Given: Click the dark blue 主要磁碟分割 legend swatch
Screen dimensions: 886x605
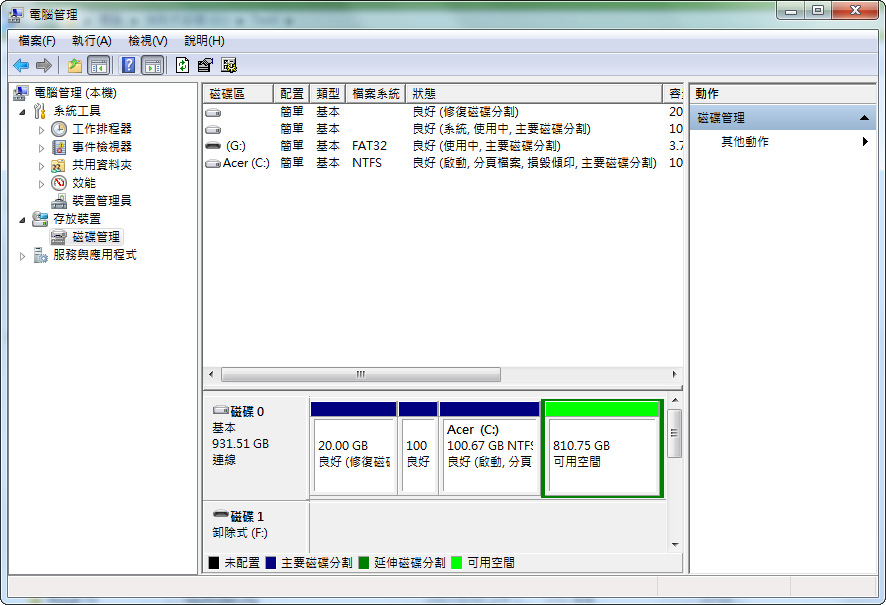Looking at the screenshot, I should click(271, 563).
